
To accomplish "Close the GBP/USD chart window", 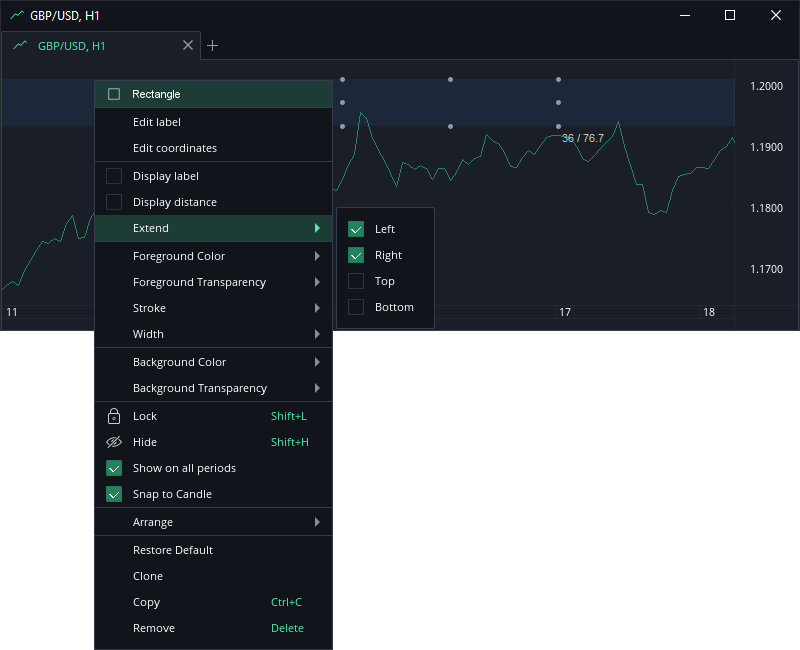I will [776, 15].
